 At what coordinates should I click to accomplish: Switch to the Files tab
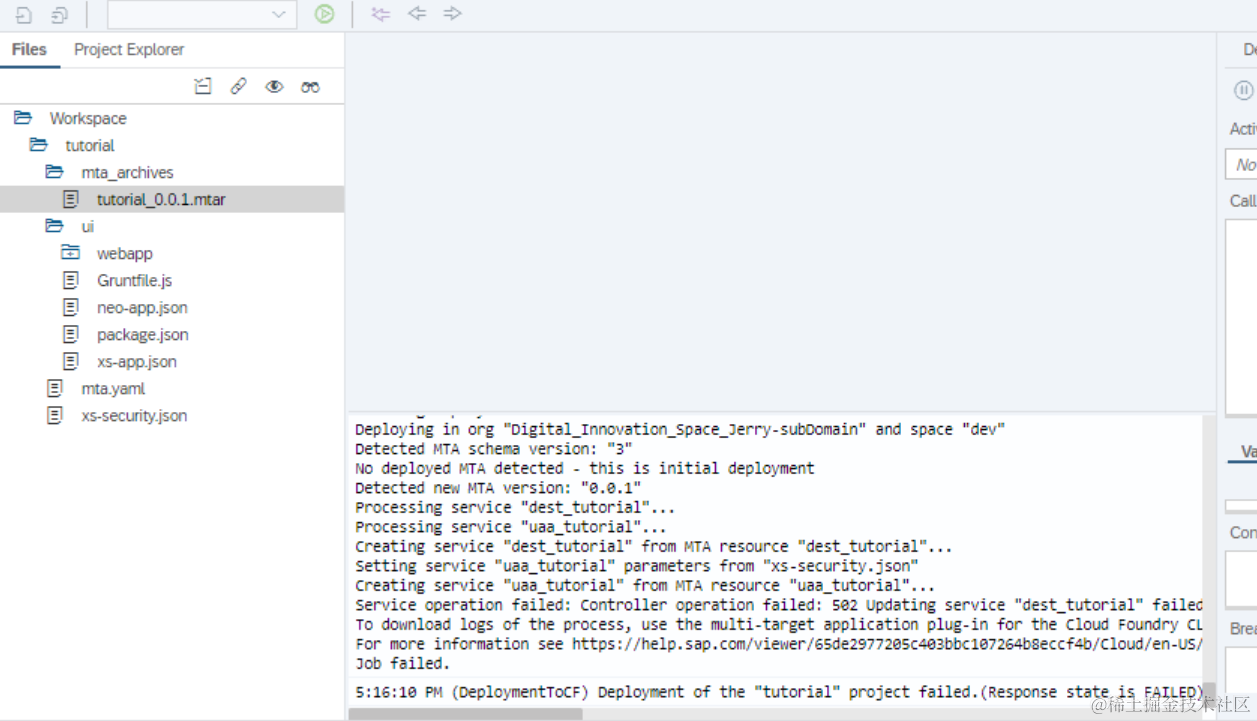click(29, 49)
